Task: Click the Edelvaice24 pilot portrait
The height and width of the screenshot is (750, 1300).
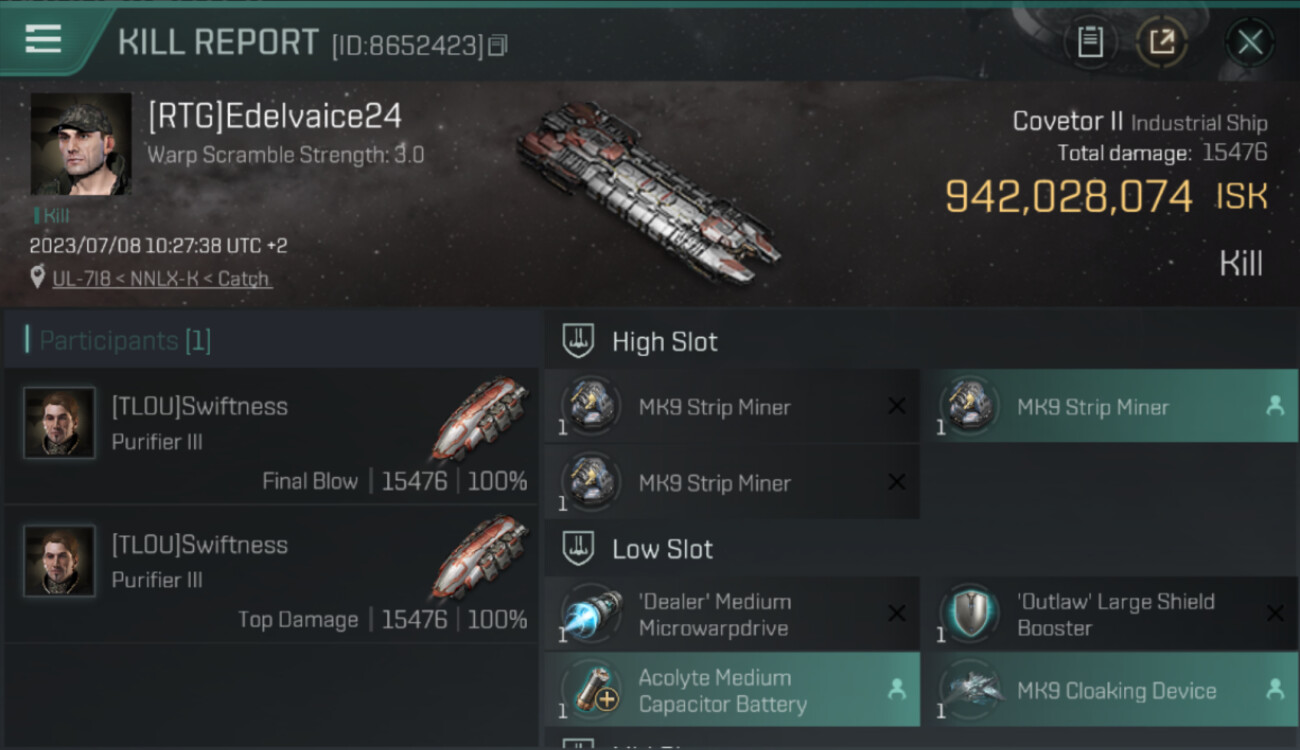Action: coord(80,144)
